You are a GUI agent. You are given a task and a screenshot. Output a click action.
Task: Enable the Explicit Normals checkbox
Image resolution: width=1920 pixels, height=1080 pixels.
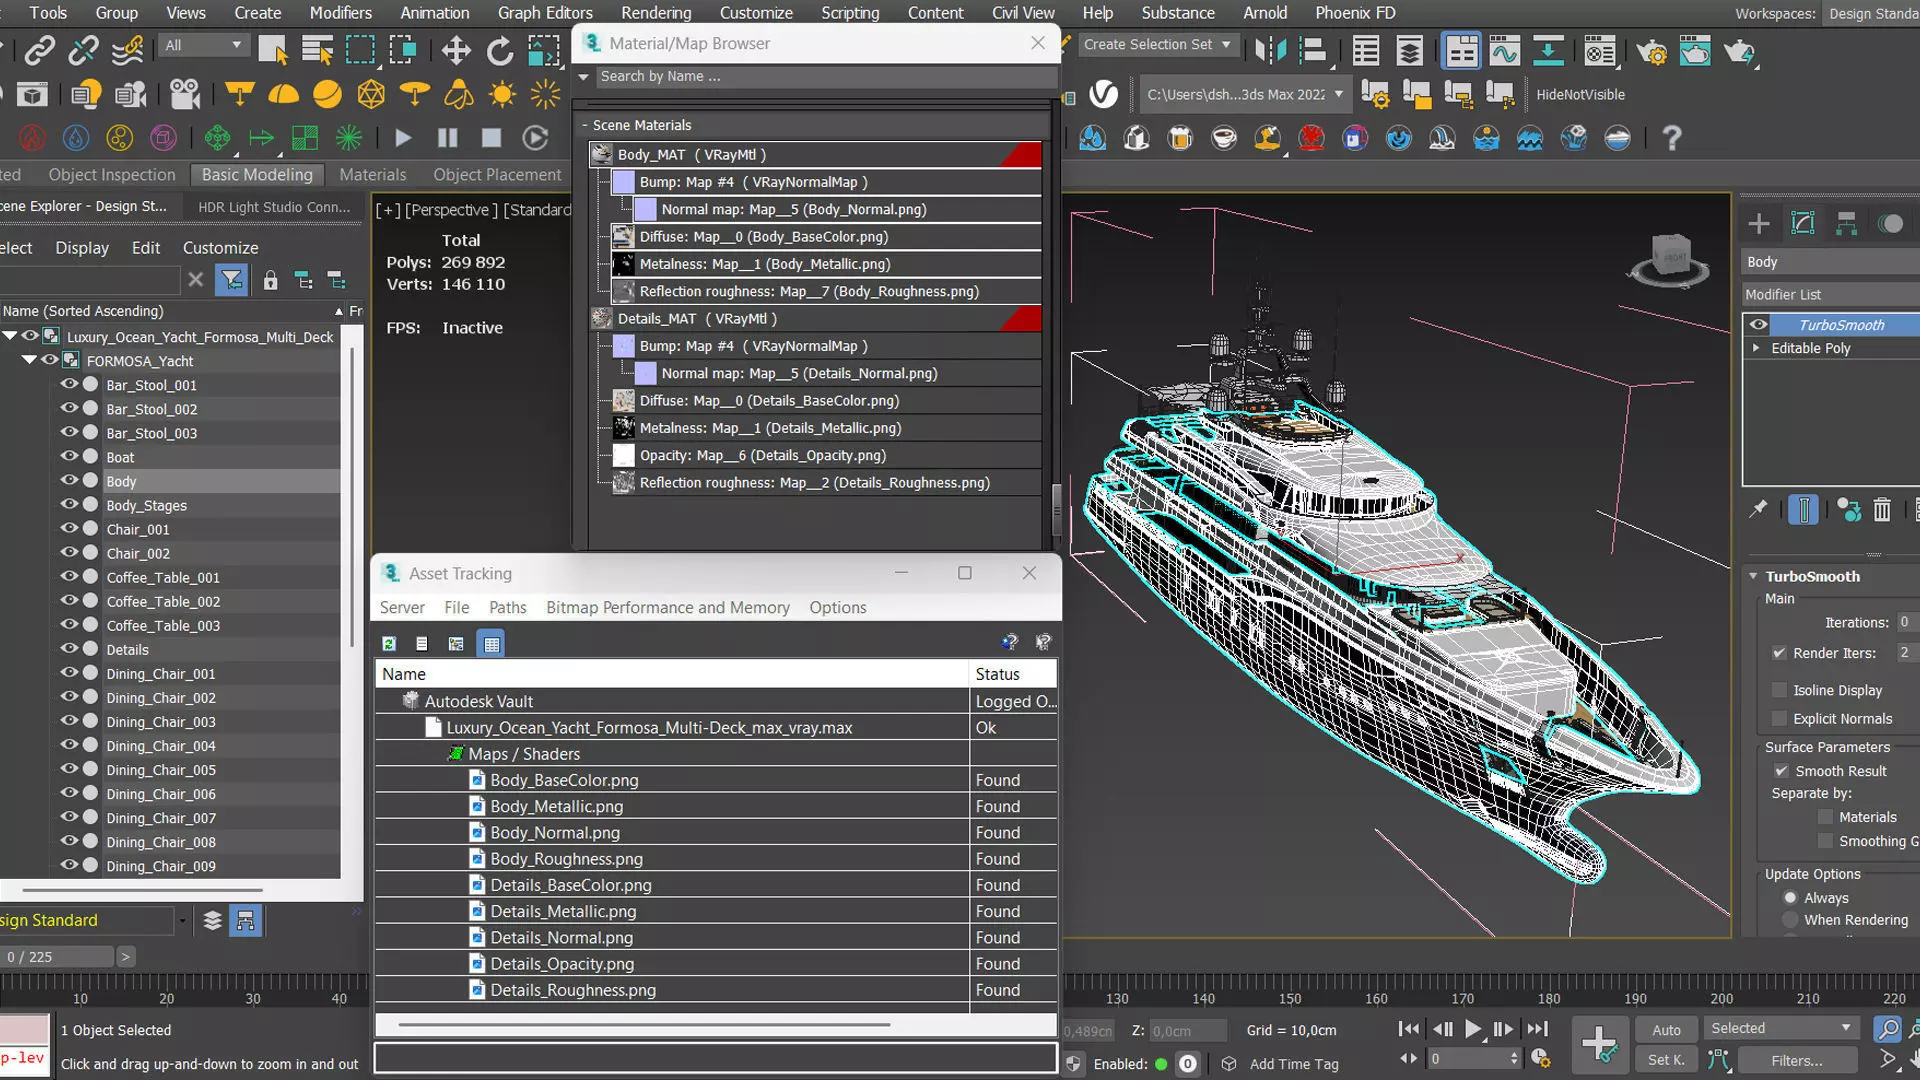pos(1779,718)
